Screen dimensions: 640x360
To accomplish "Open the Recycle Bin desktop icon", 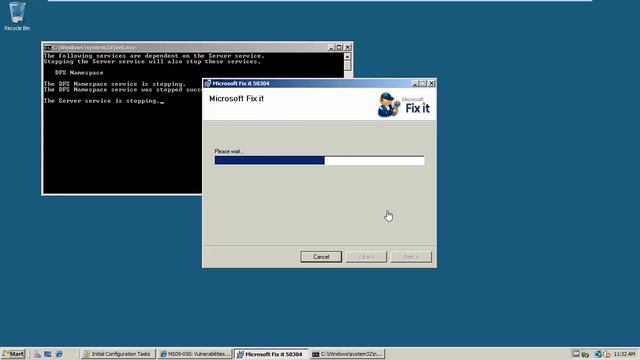I will (17, 16).
